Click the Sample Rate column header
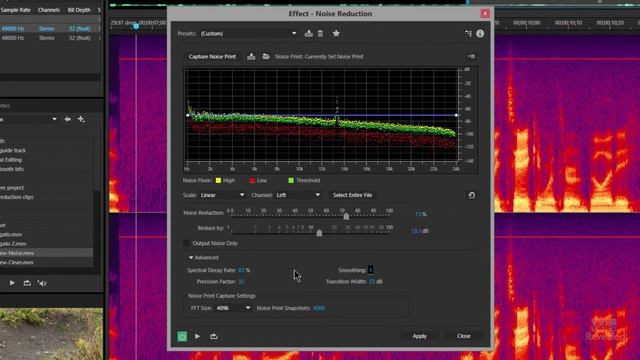Viewport: 640px width, 360px height. pos(16,10)
